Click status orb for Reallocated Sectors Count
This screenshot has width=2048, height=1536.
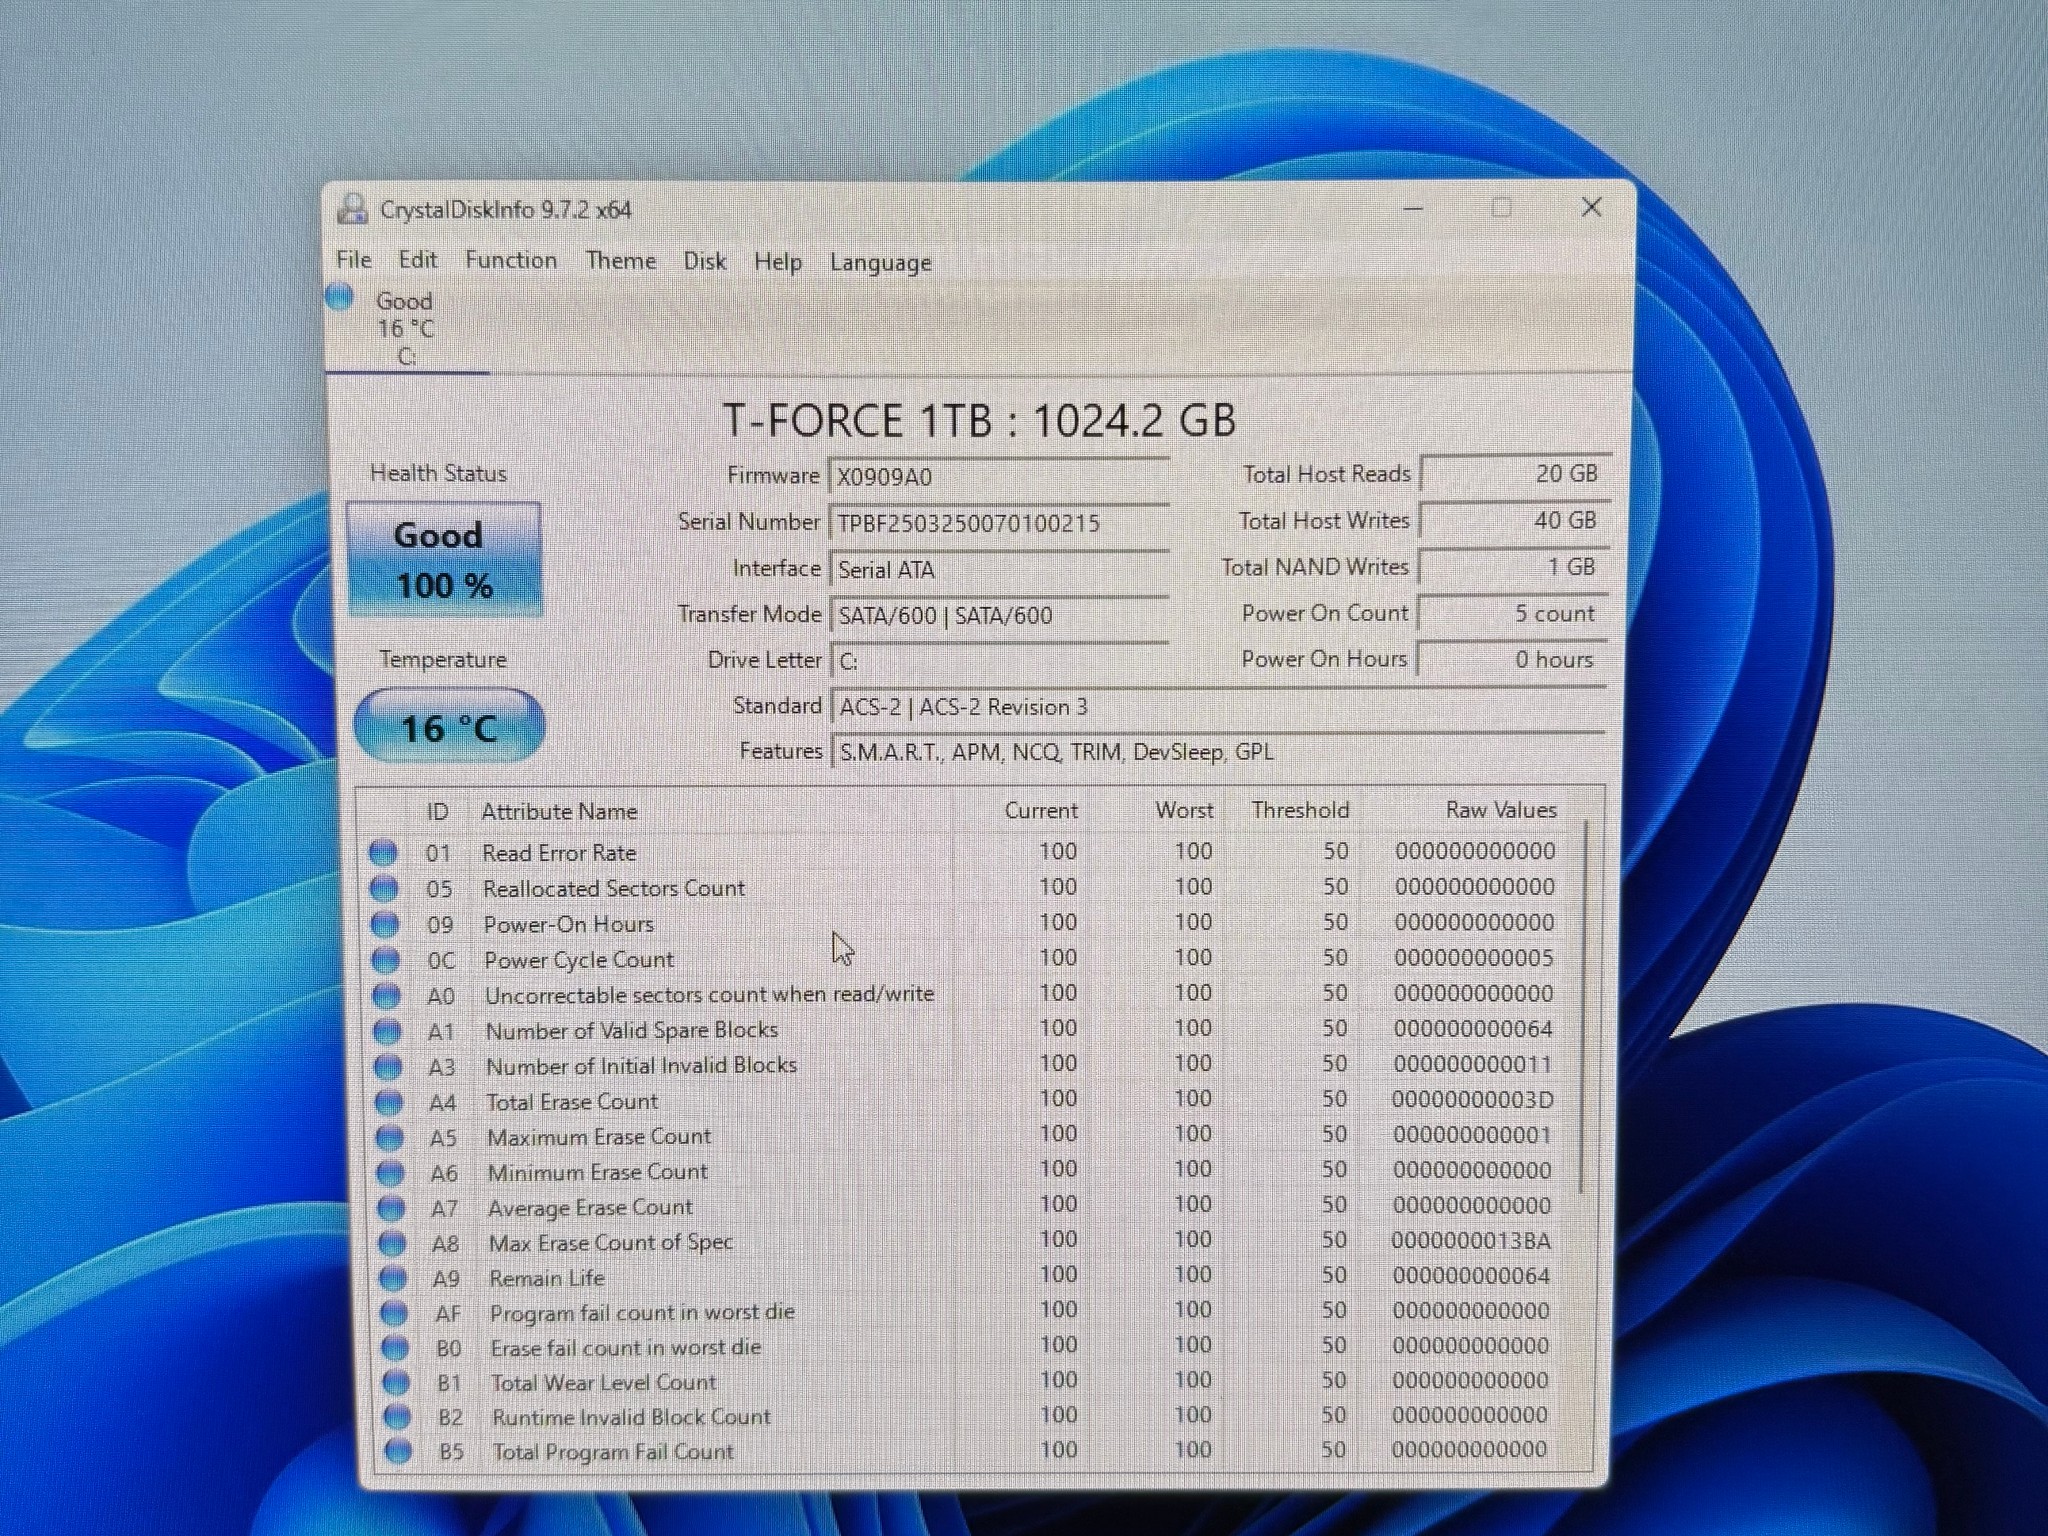pyautogui.click(x=384, y=888)
